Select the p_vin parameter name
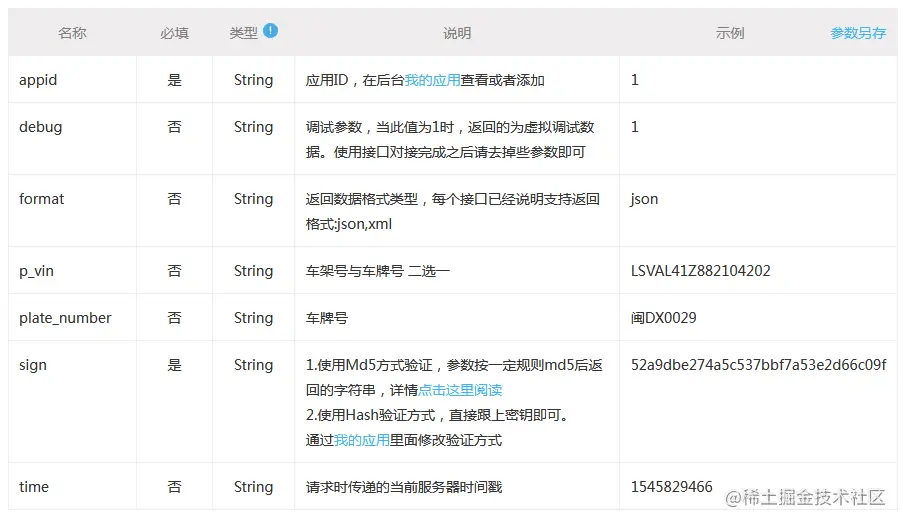903x525 pixels. pyautogui.click(x=36, y=271)
